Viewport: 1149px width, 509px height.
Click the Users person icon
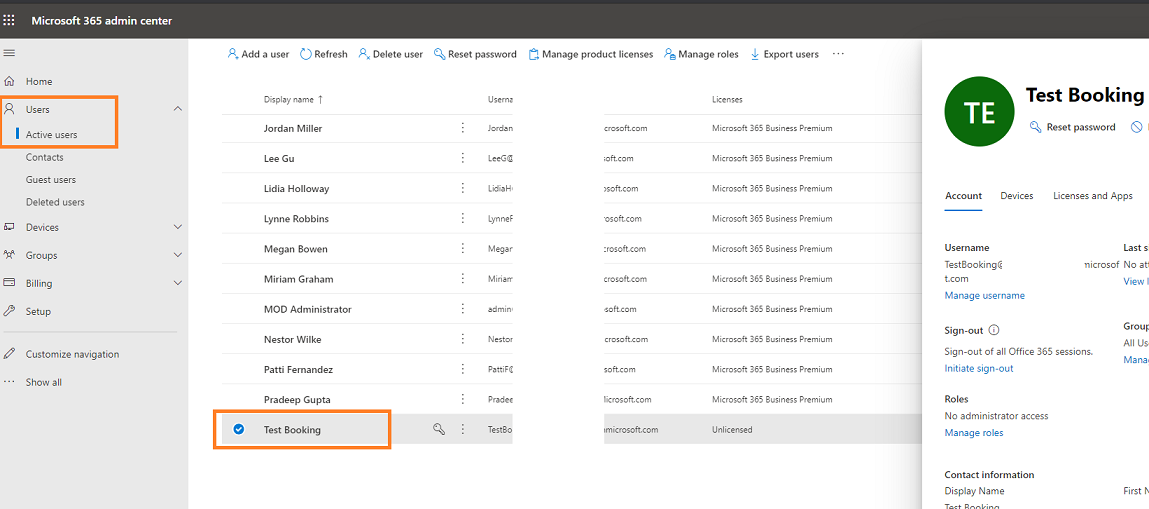coord(10,109)
